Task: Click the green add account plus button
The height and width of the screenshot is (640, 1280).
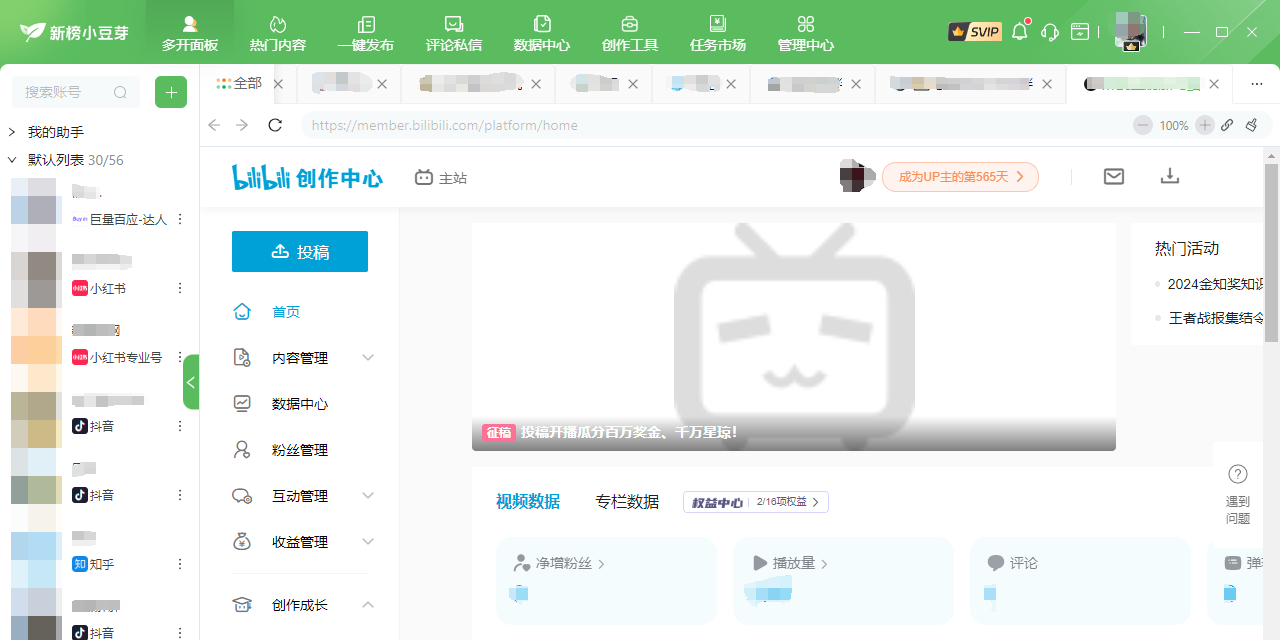Action: coord(171,92)
